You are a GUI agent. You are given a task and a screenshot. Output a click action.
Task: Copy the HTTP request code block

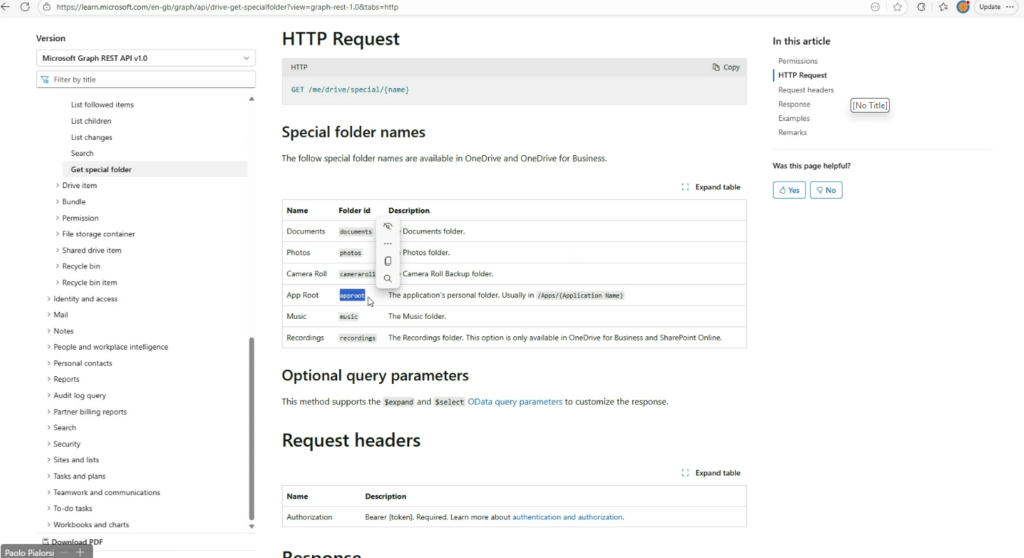click(x=726, y=67)
